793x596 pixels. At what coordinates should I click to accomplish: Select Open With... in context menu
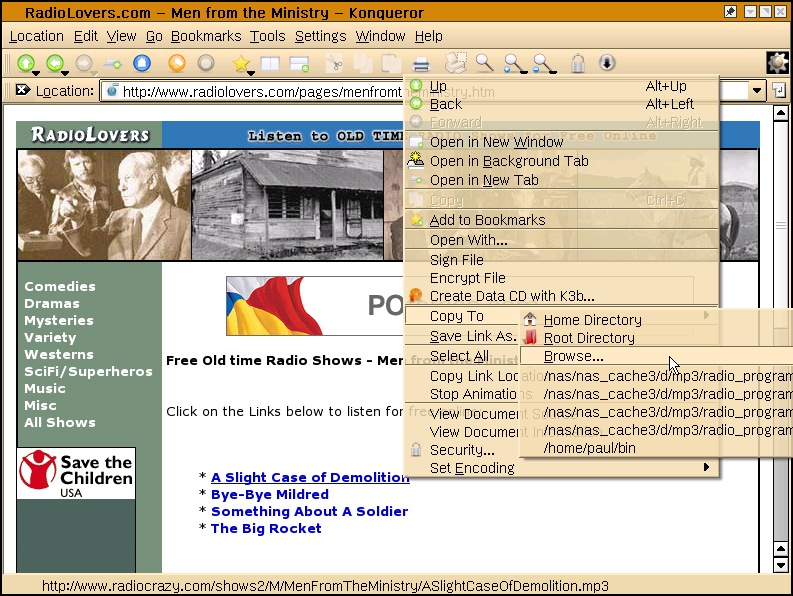(561, 240)
